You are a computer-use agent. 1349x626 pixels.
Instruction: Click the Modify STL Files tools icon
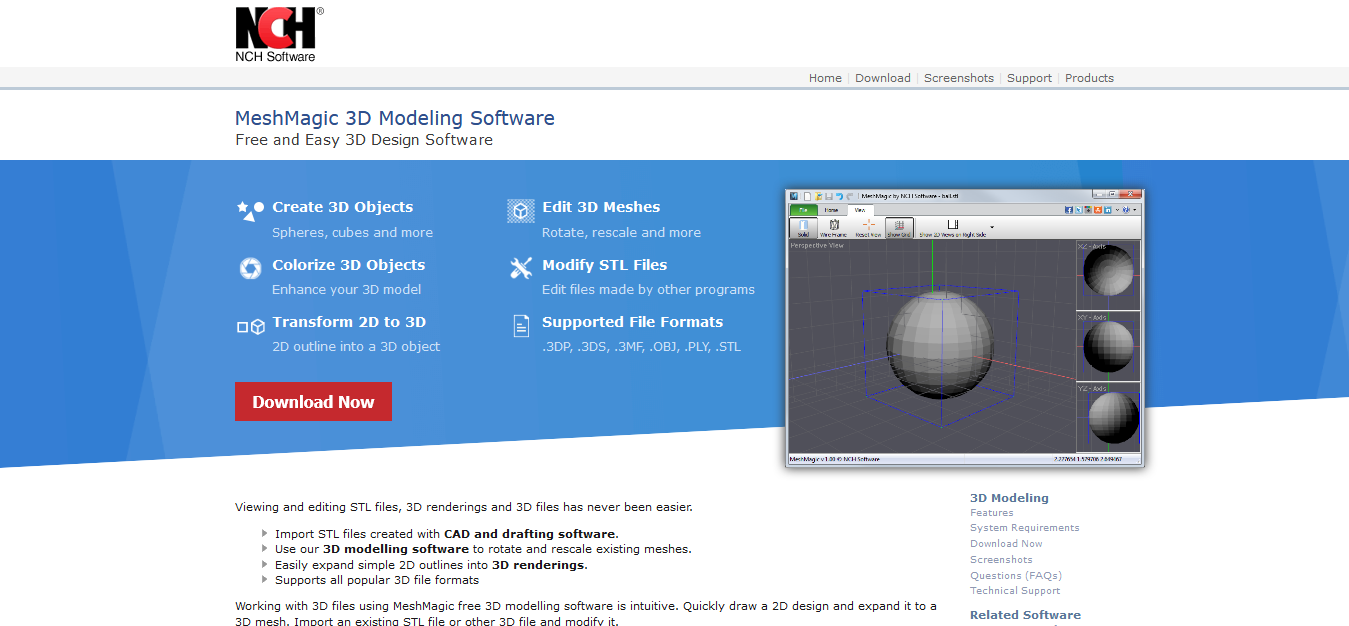[520, 268]
